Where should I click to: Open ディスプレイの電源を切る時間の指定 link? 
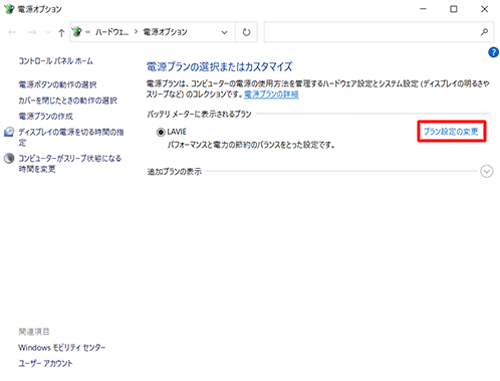click(71, 137)
